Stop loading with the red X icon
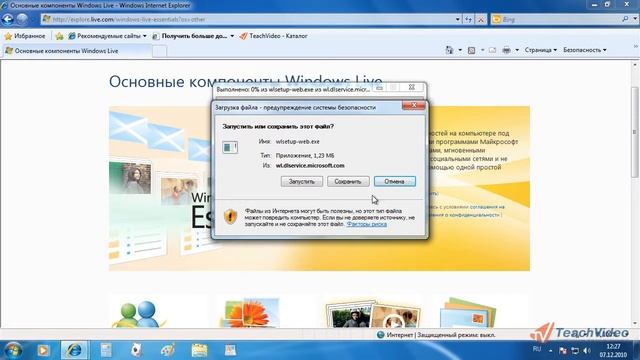Viewport: 640px width, 360px height. [x=482, y=19]
